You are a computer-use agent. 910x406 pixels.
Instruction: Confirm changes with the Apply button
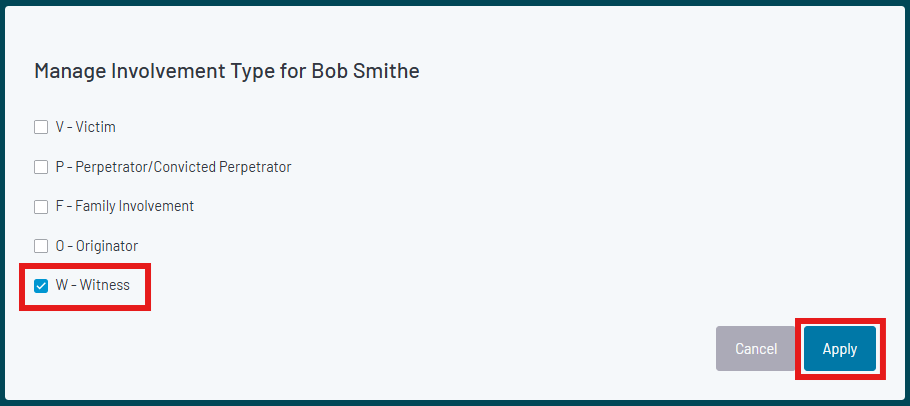click(x=840, y=349)
